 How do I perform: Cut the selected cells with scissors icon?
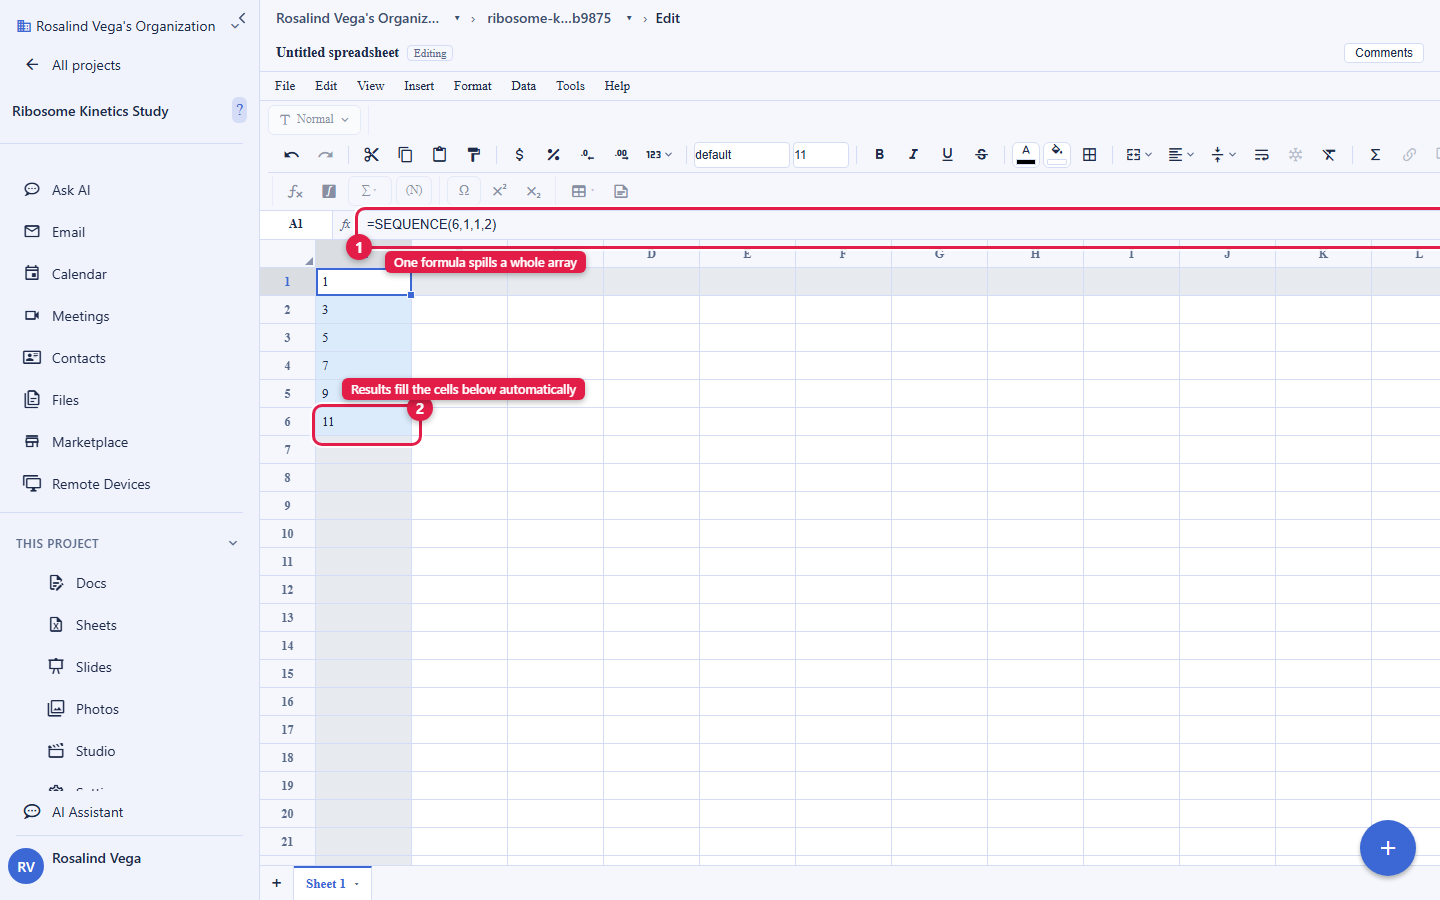pyautogui.click(x=371, y=155)
